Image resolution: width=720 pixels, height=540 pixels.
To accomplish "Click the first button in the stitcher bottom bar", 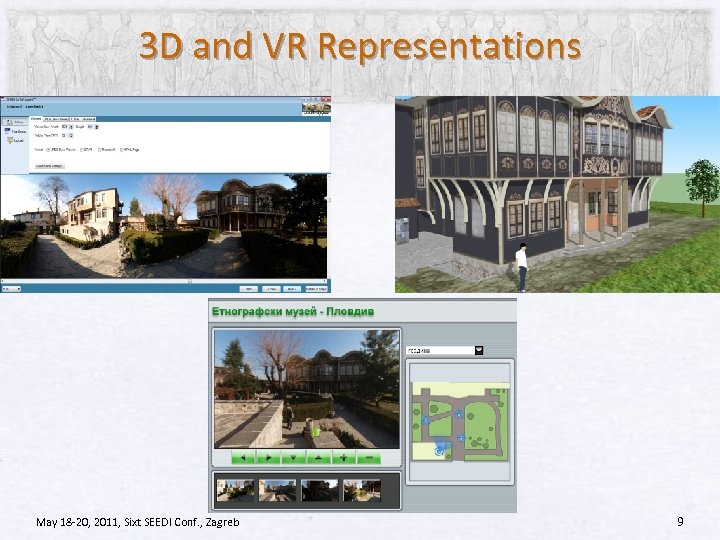I will (248, 289).
